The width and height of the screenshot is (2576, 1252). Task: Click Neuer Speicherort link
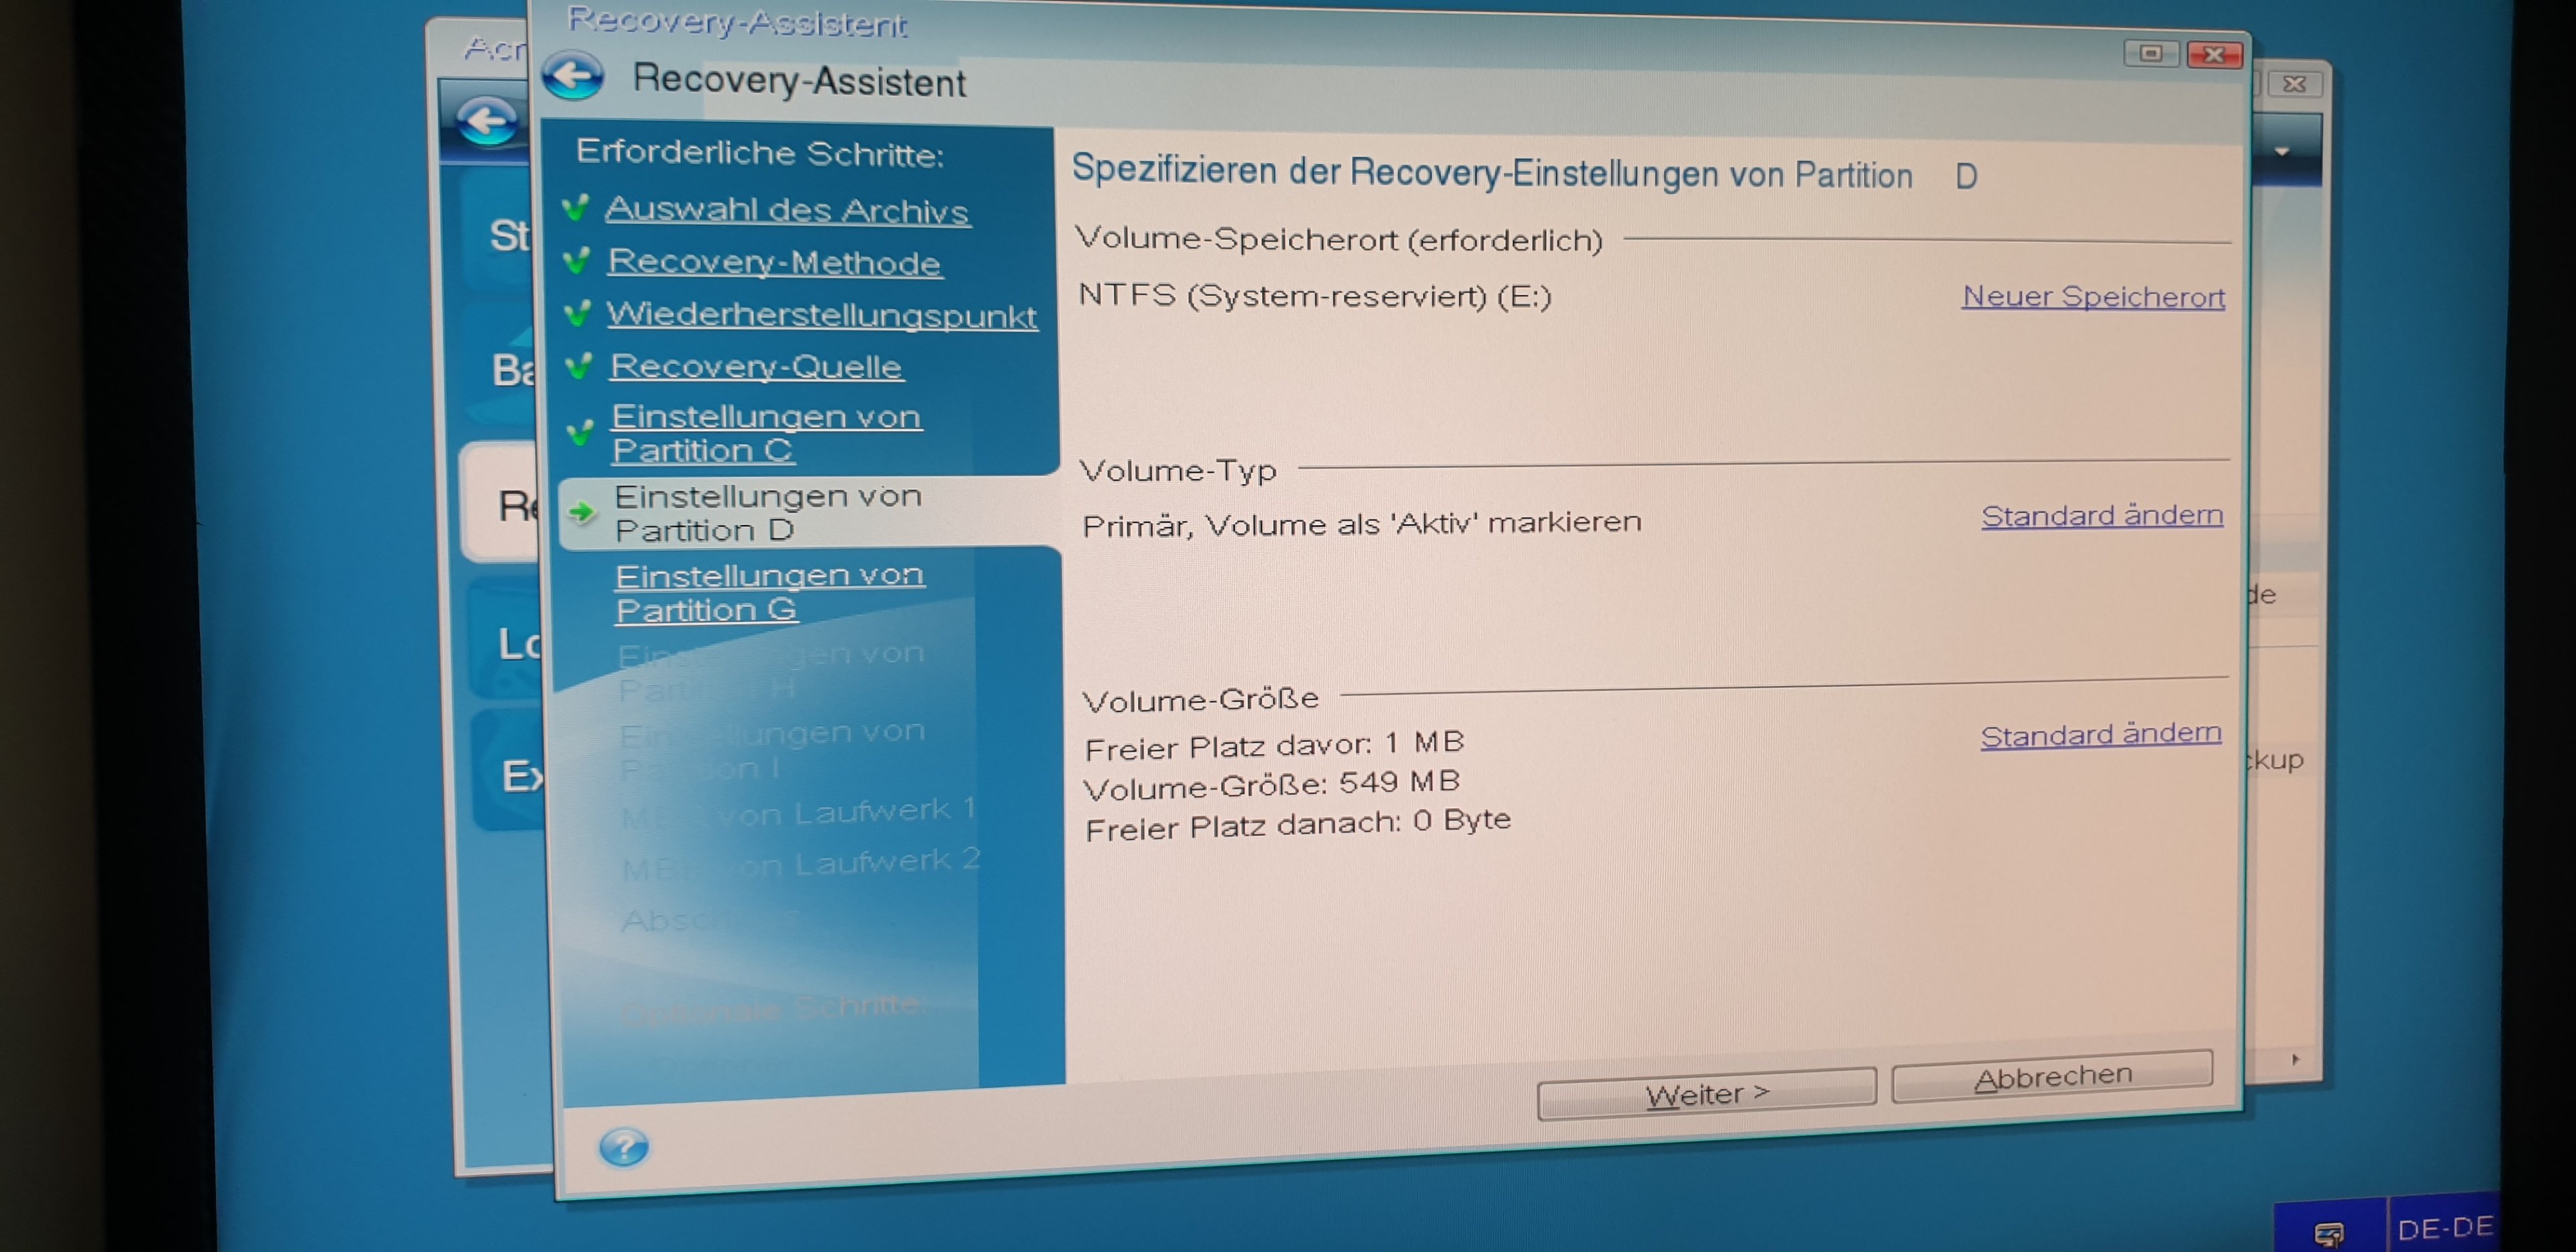point(2093,297)
